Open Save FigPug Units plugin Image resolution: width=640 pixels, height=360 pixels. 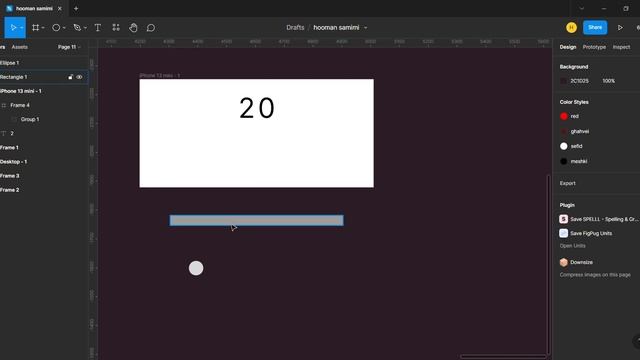591,233
